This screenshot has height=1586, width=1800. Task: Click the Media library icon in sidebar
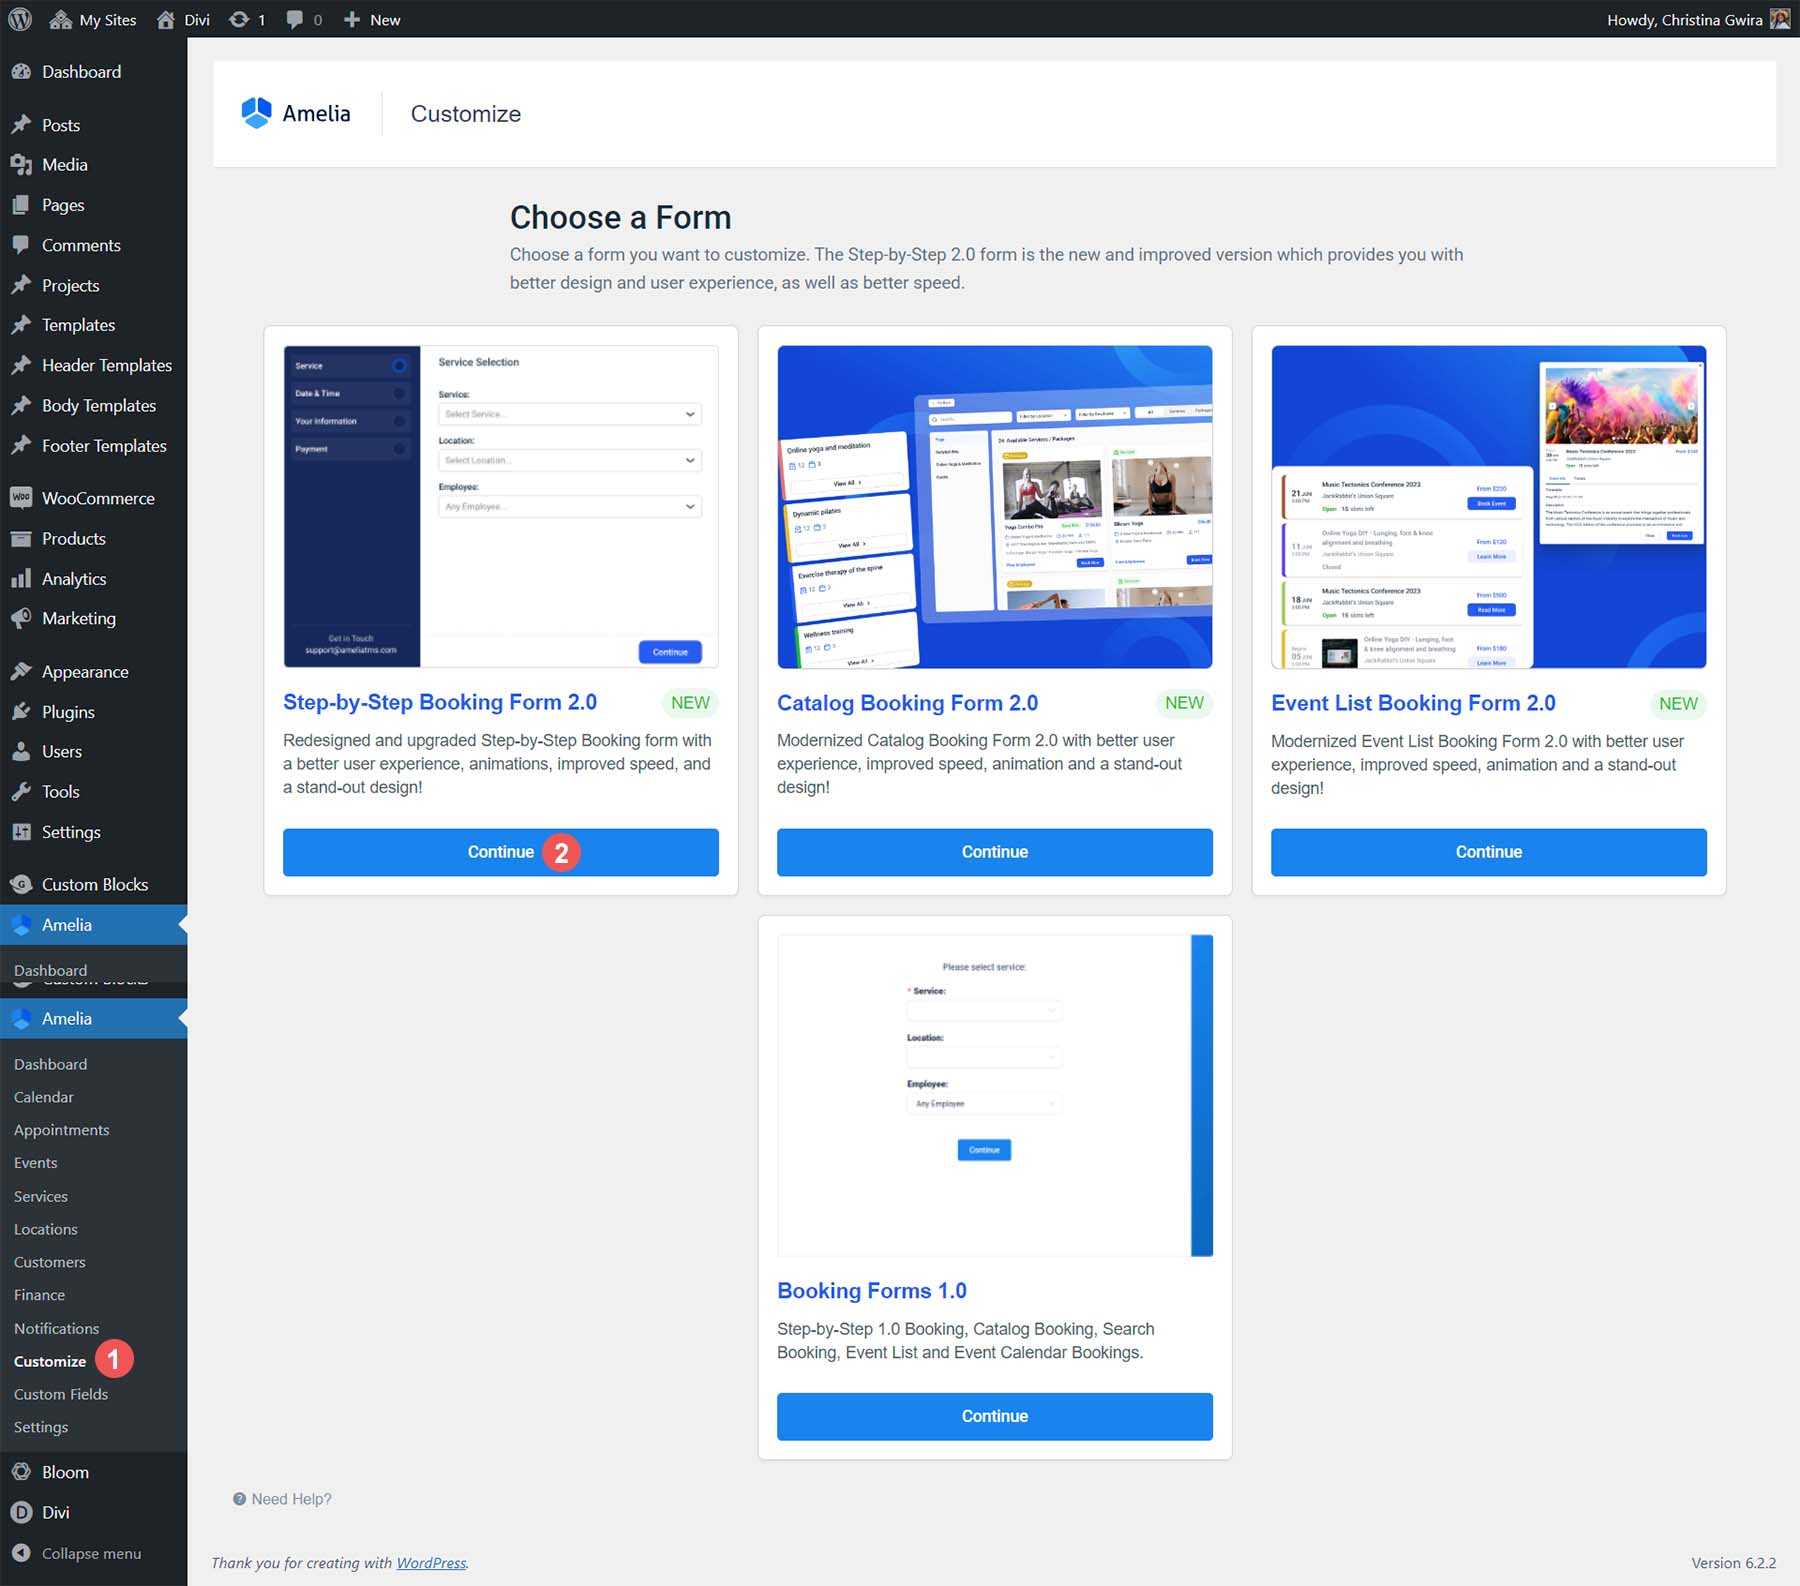22,164
